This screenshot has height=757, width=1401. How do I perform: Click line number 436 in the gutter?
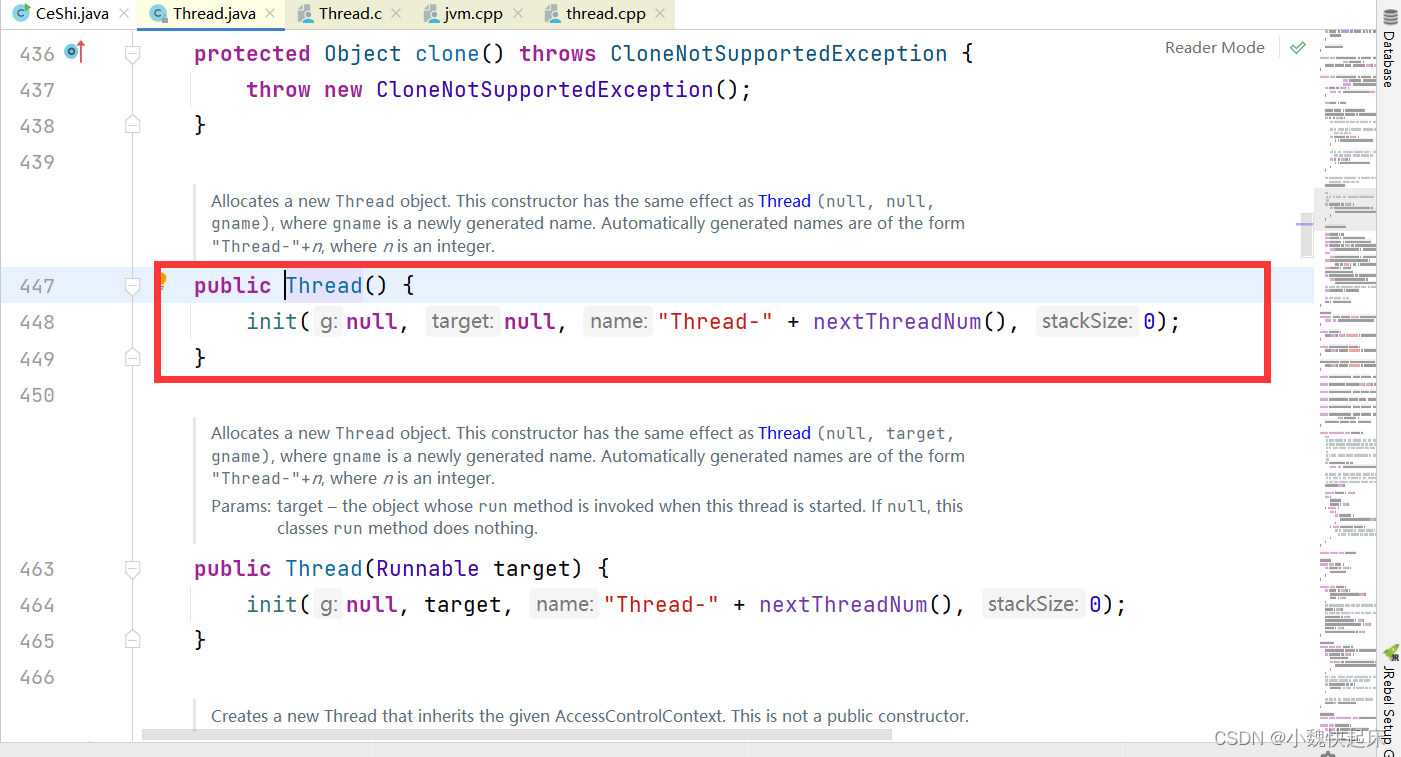(37, 54)
